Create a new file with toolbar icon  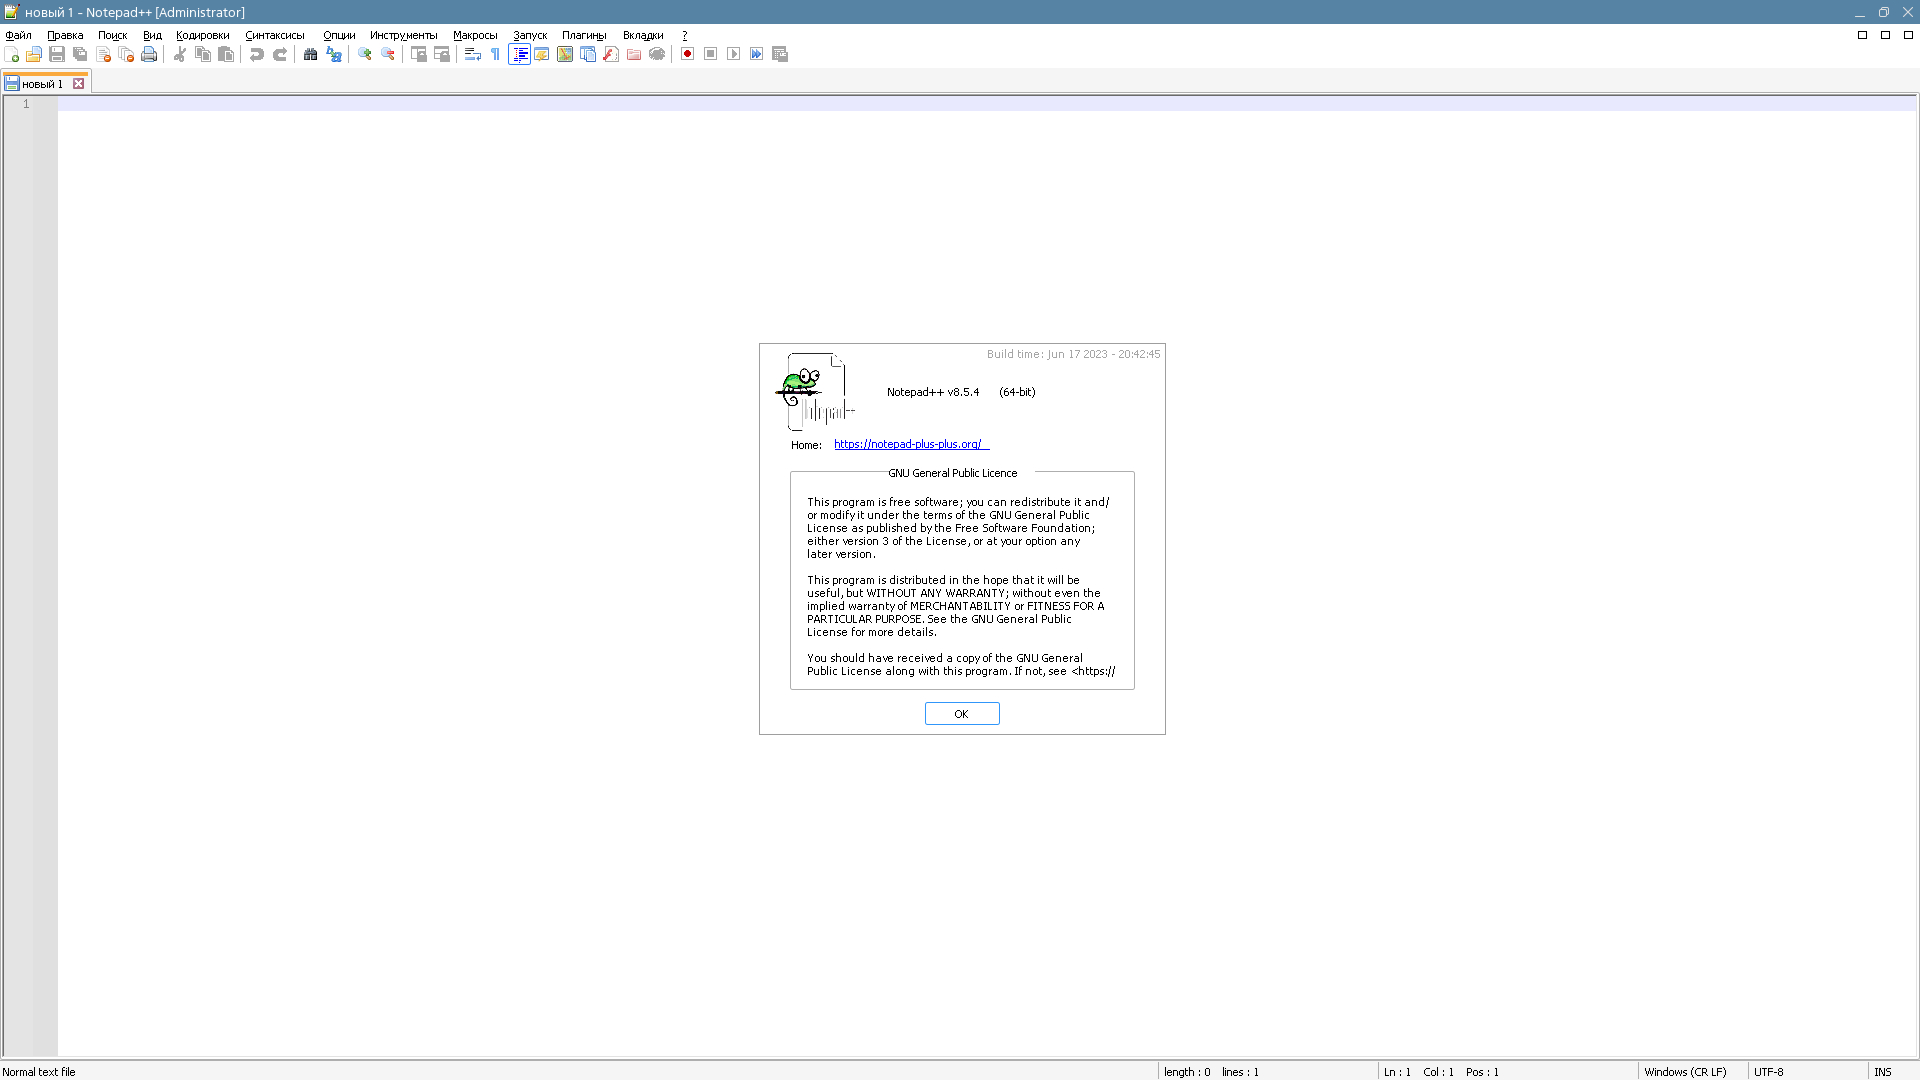pos(12,54)
